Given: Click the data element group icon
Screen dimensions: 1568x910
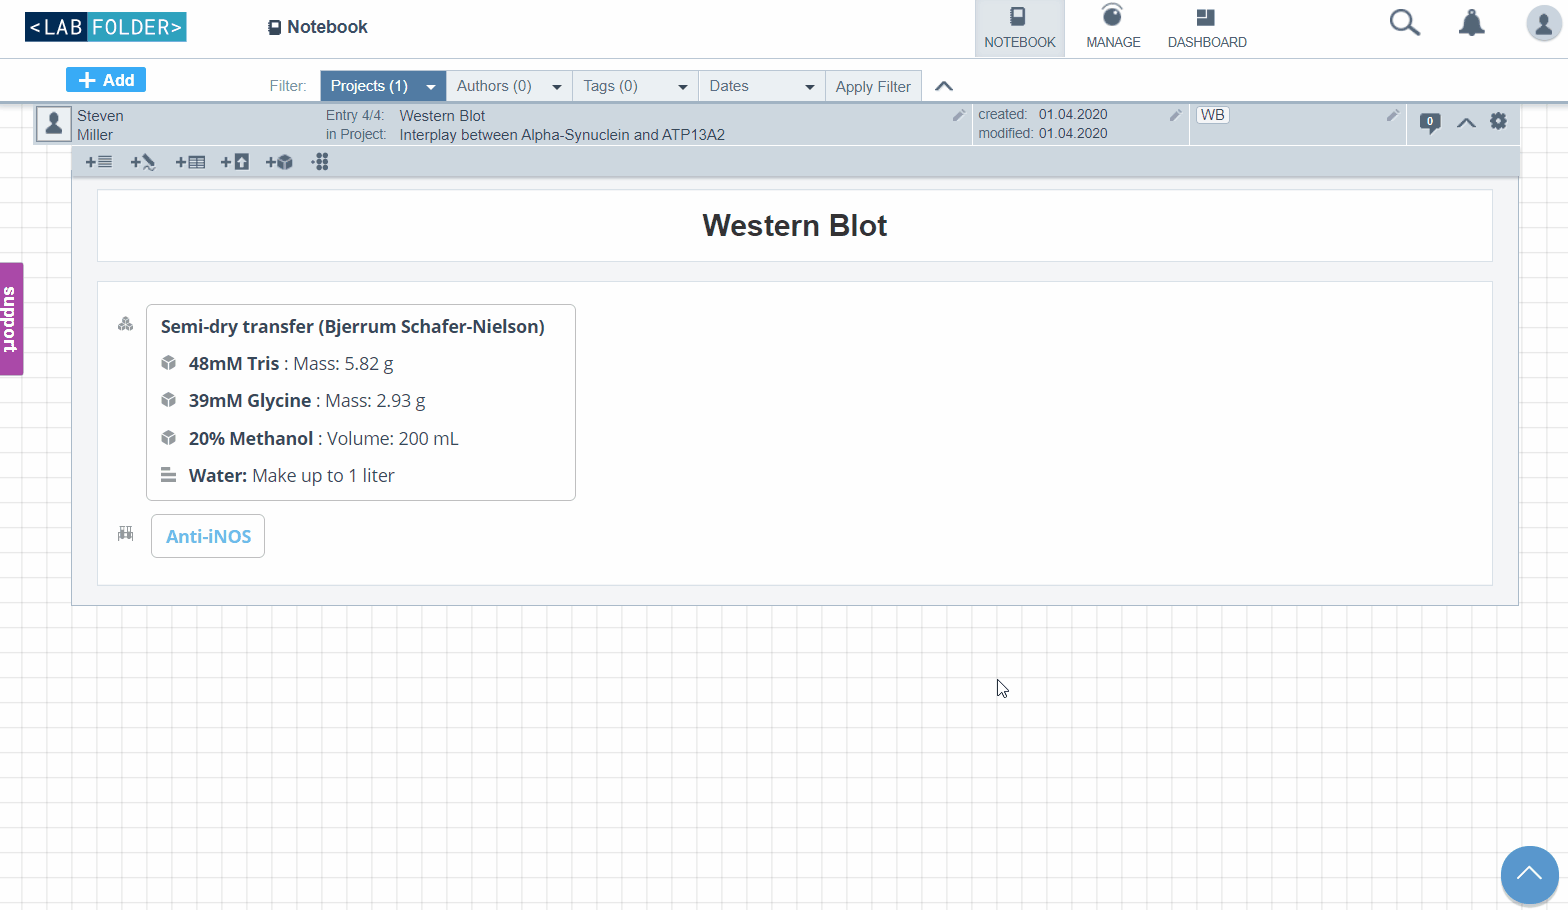Looking at the screenshot, I should (x=125, y=324).
